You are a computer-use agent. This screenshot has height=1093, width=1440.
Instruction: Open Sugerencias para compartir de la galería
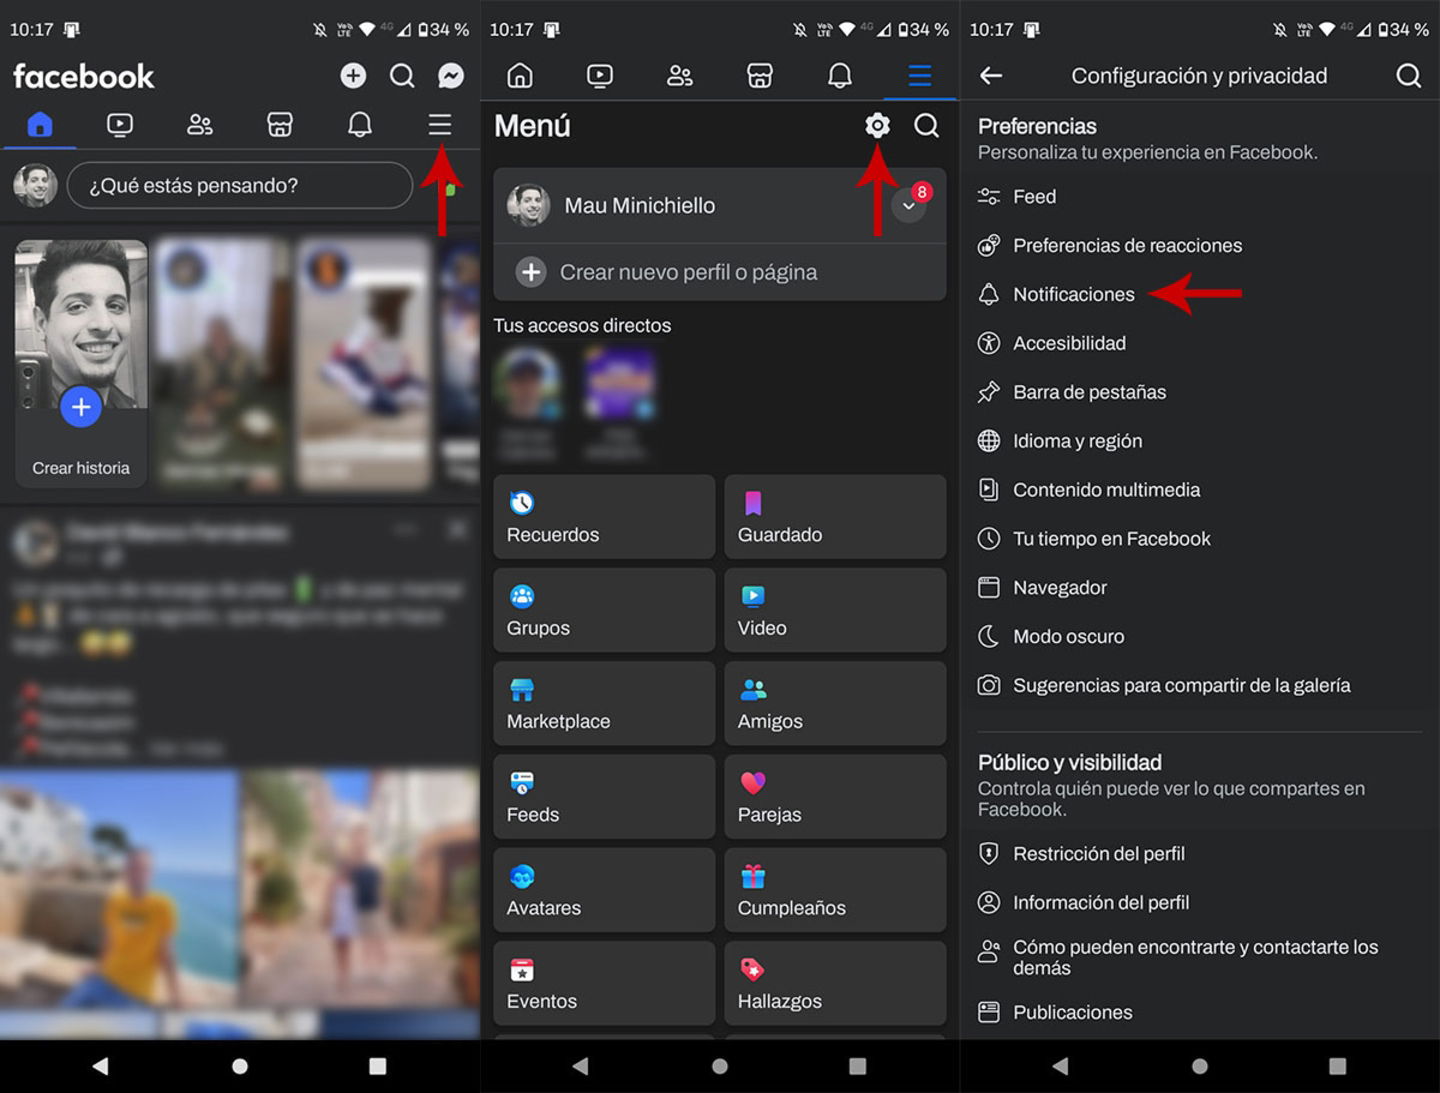click(x=1200, y=687)
